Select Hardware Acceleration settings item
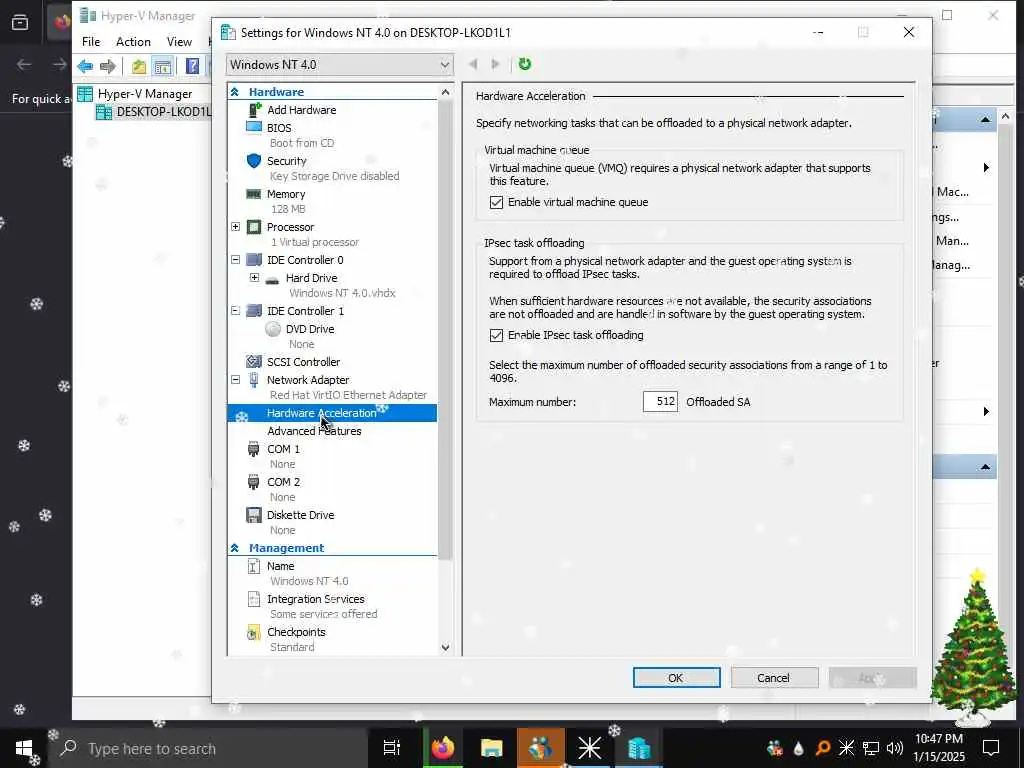 point(332,413)
